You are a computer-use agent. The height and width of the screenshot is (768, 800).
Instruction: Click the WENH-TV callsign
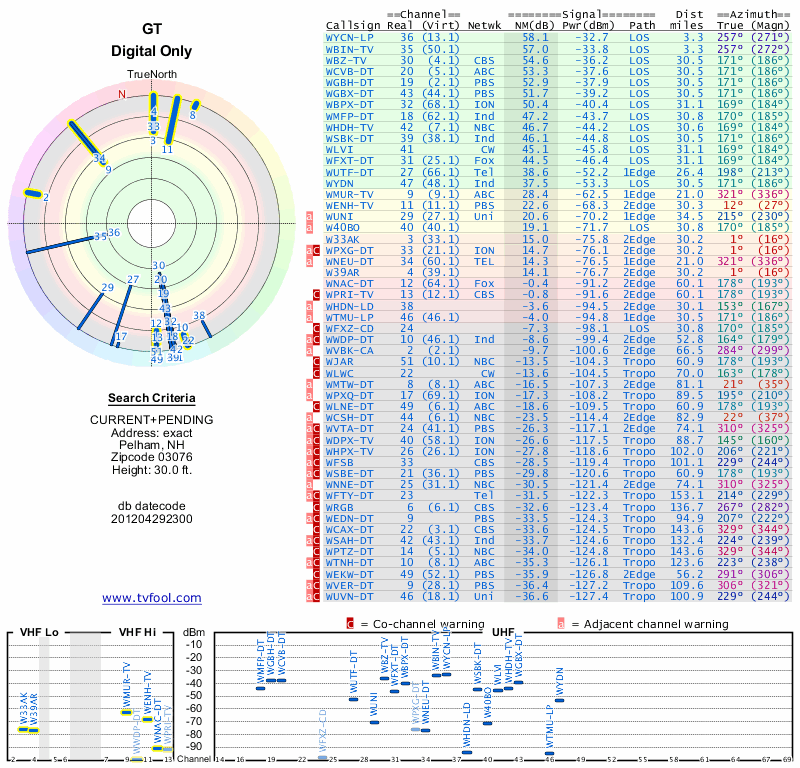click(349, 206)
